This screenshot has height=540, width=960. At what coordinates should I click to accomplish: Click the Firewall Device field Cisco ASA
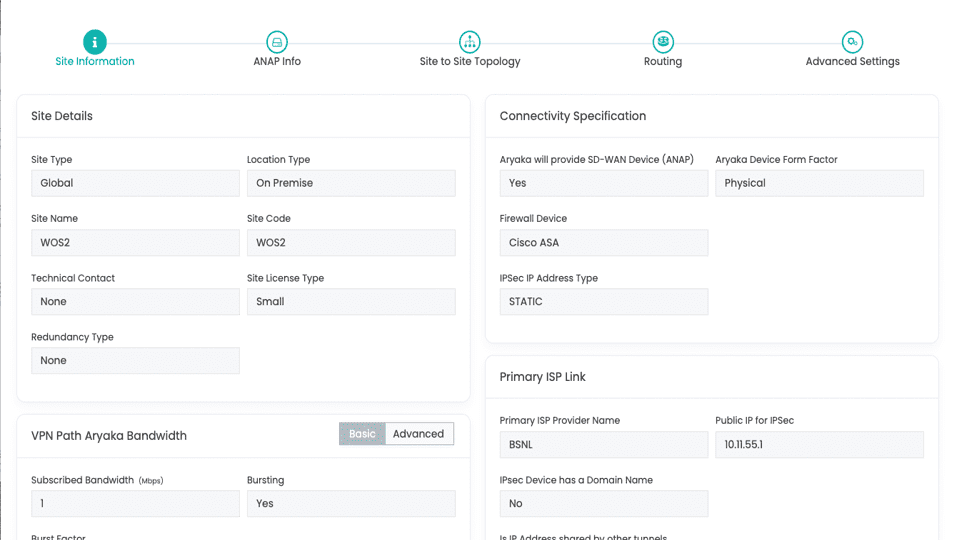pyautogui.click(x=604, y=242)
